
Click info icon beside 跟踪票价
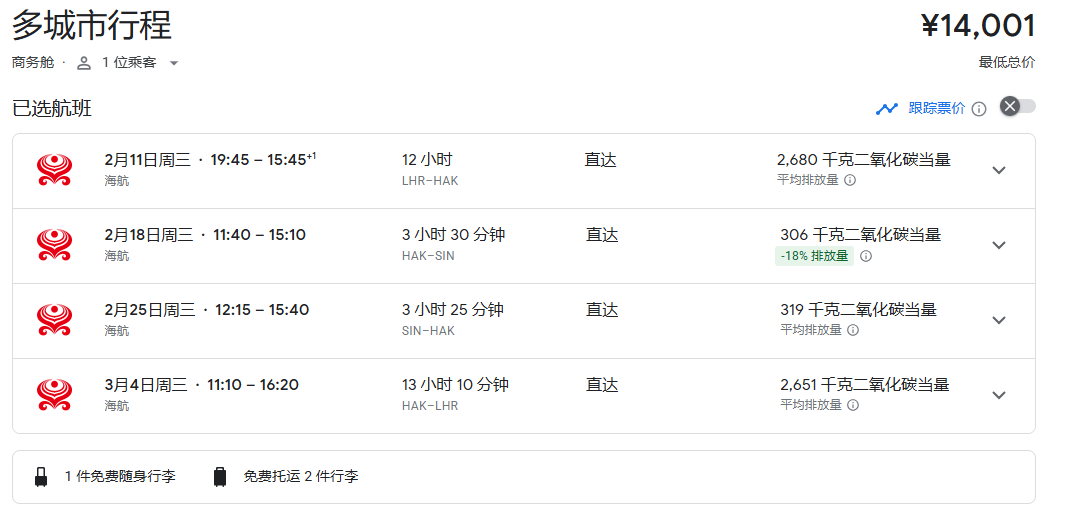tap(979, 109)
